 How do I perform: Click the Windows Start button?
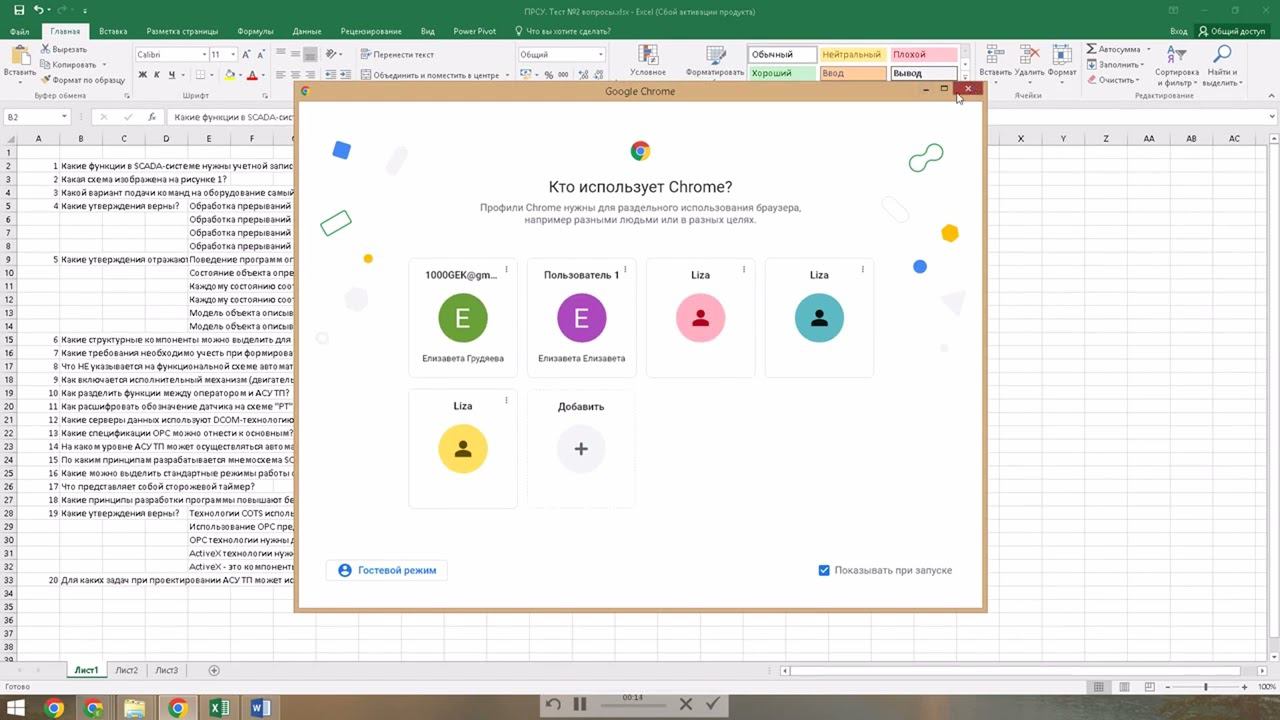(16, 707)
